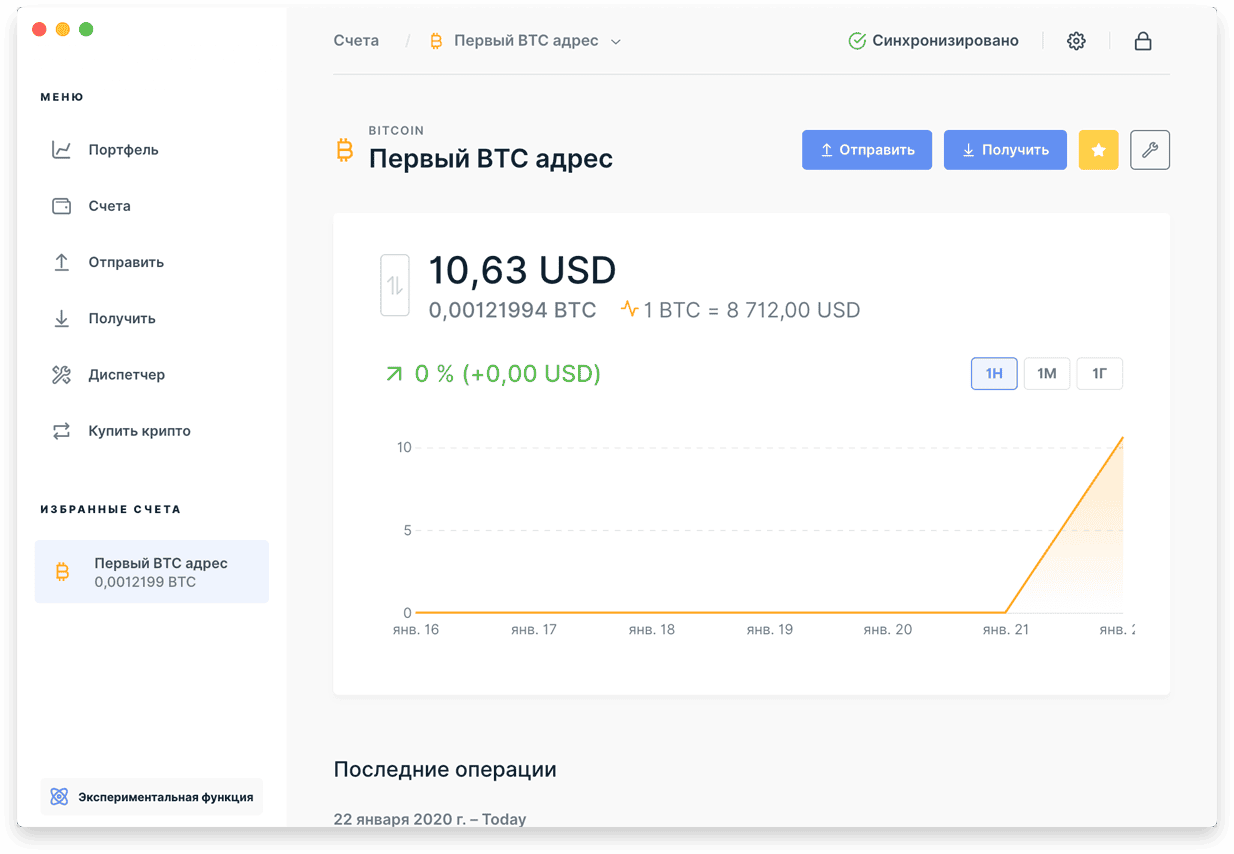Open the settings gear icon

point(1076,41)
